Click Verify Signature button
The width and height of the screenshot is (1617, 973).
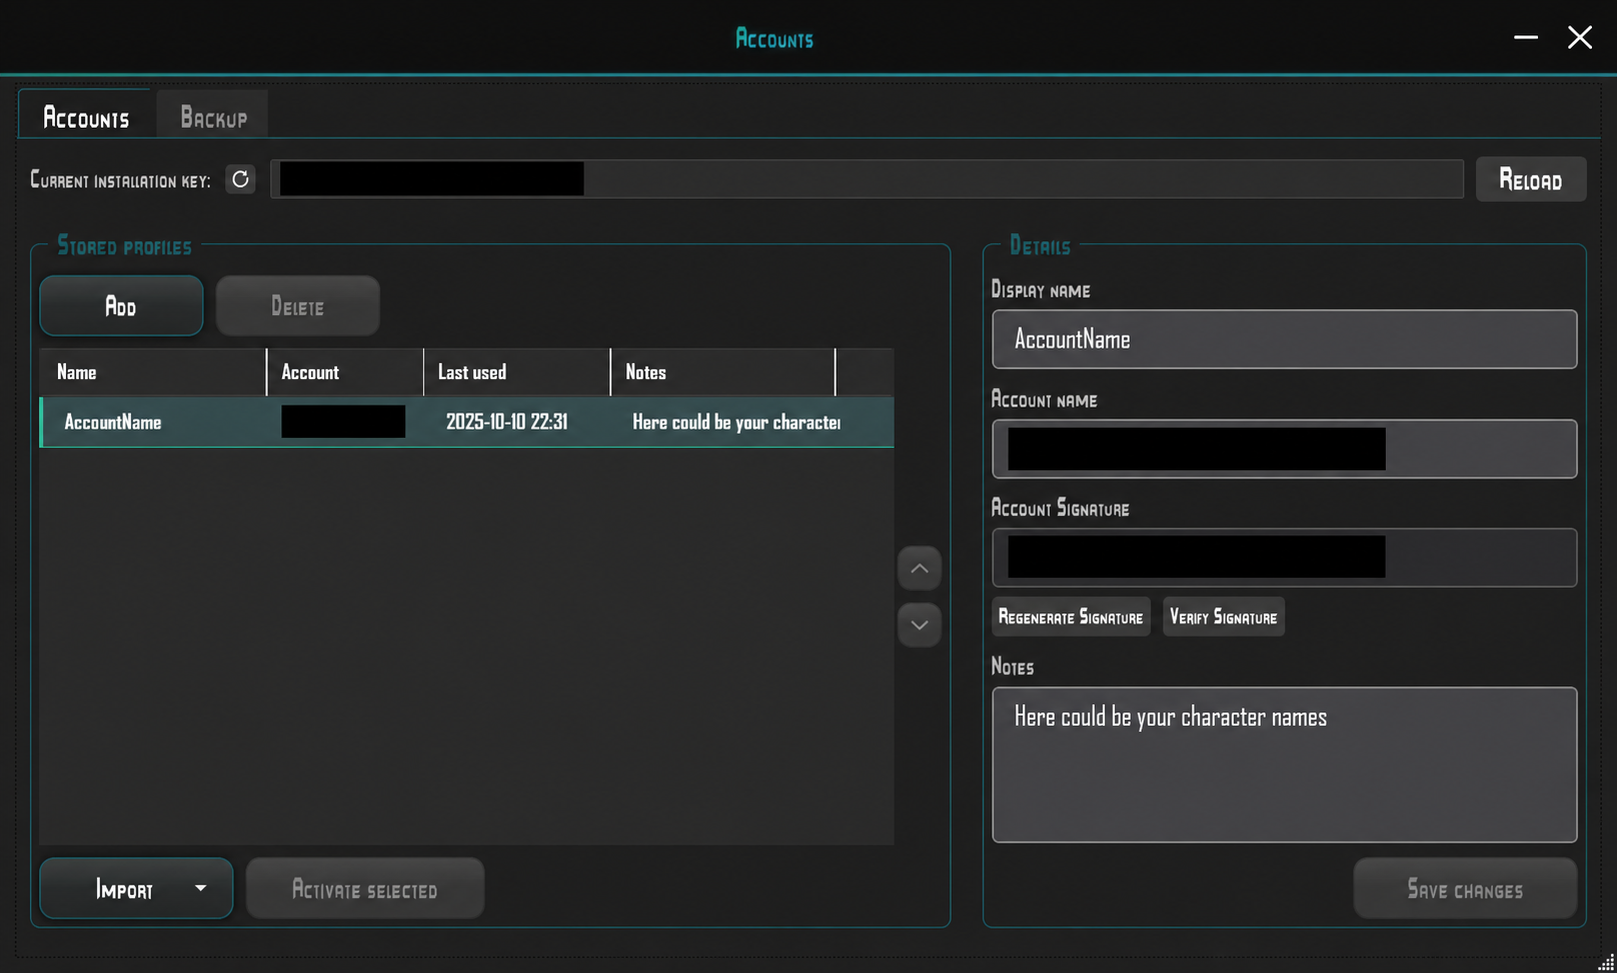[1223, 617]
